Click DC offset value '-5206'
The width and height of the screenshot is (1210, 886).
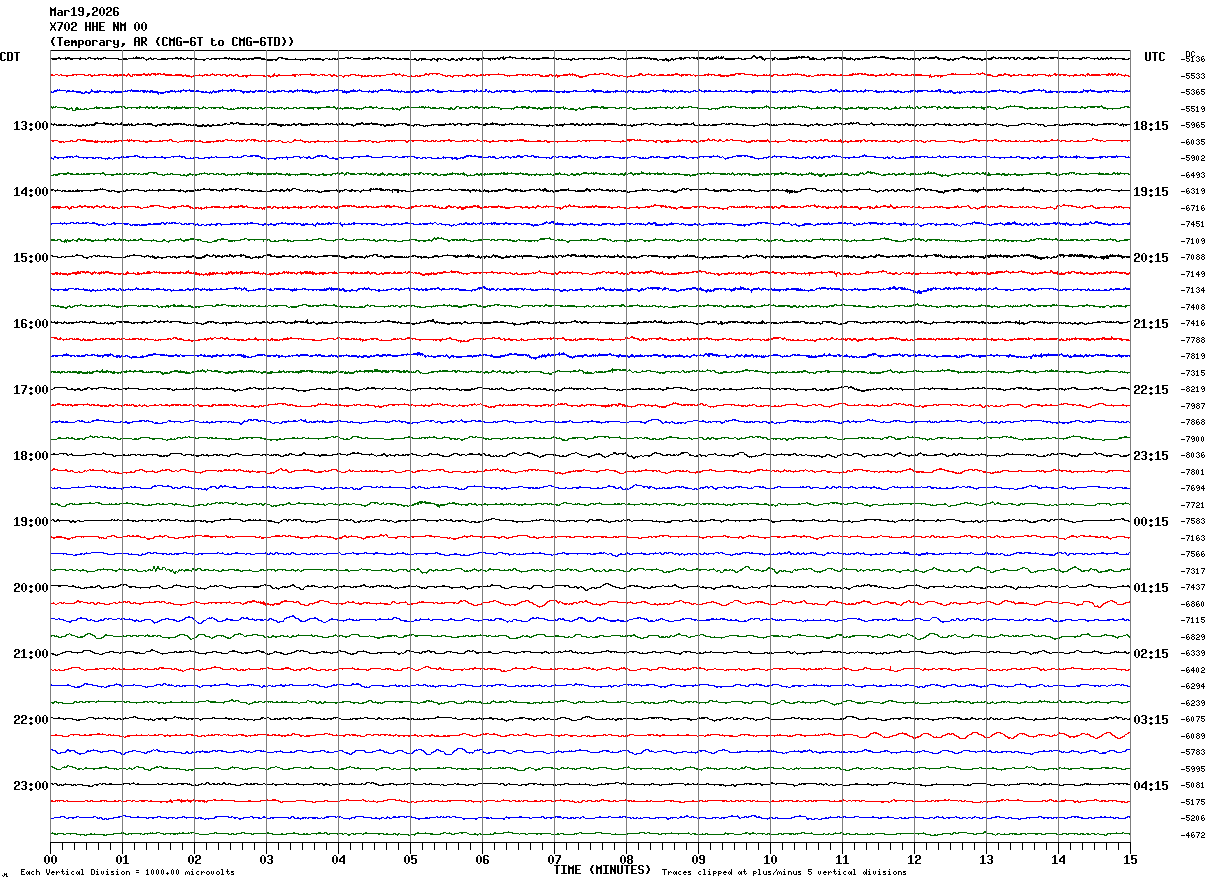[1194, 819]
